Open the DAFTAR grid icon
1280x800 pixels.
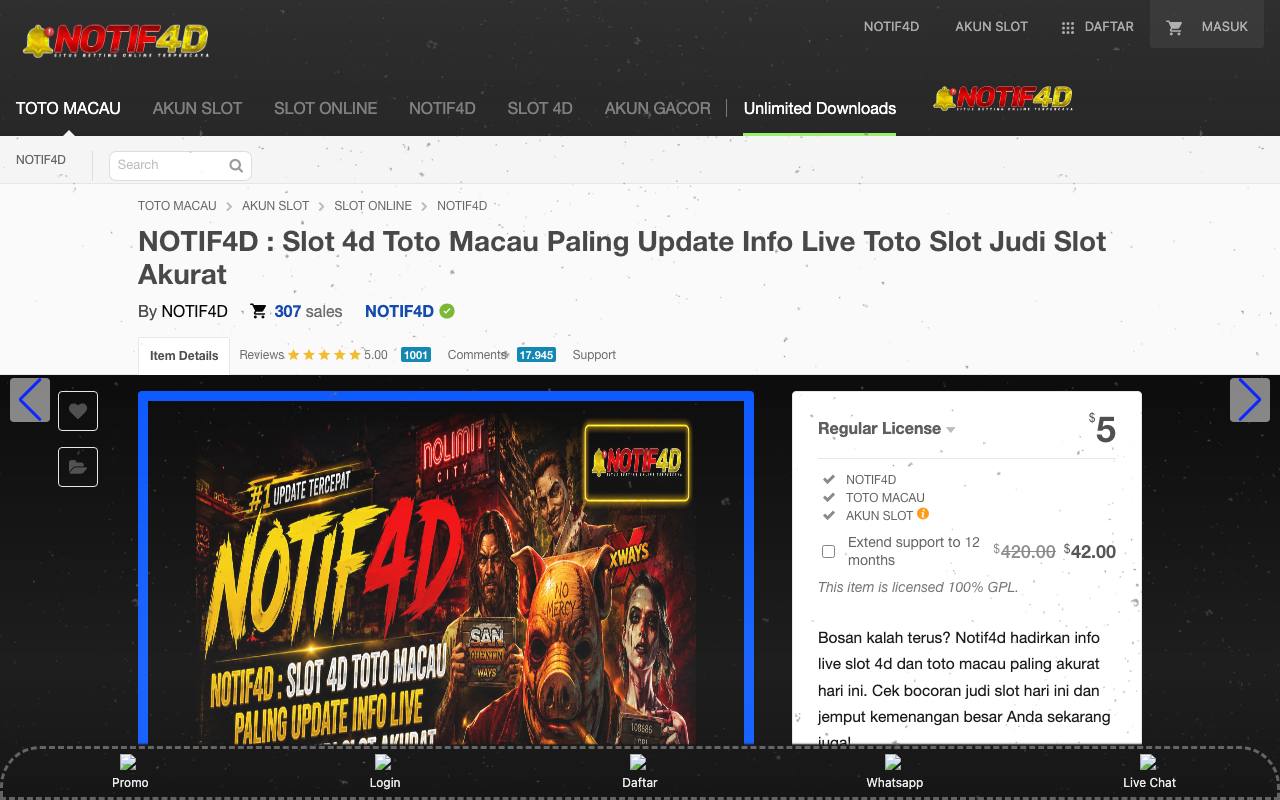1068,28
